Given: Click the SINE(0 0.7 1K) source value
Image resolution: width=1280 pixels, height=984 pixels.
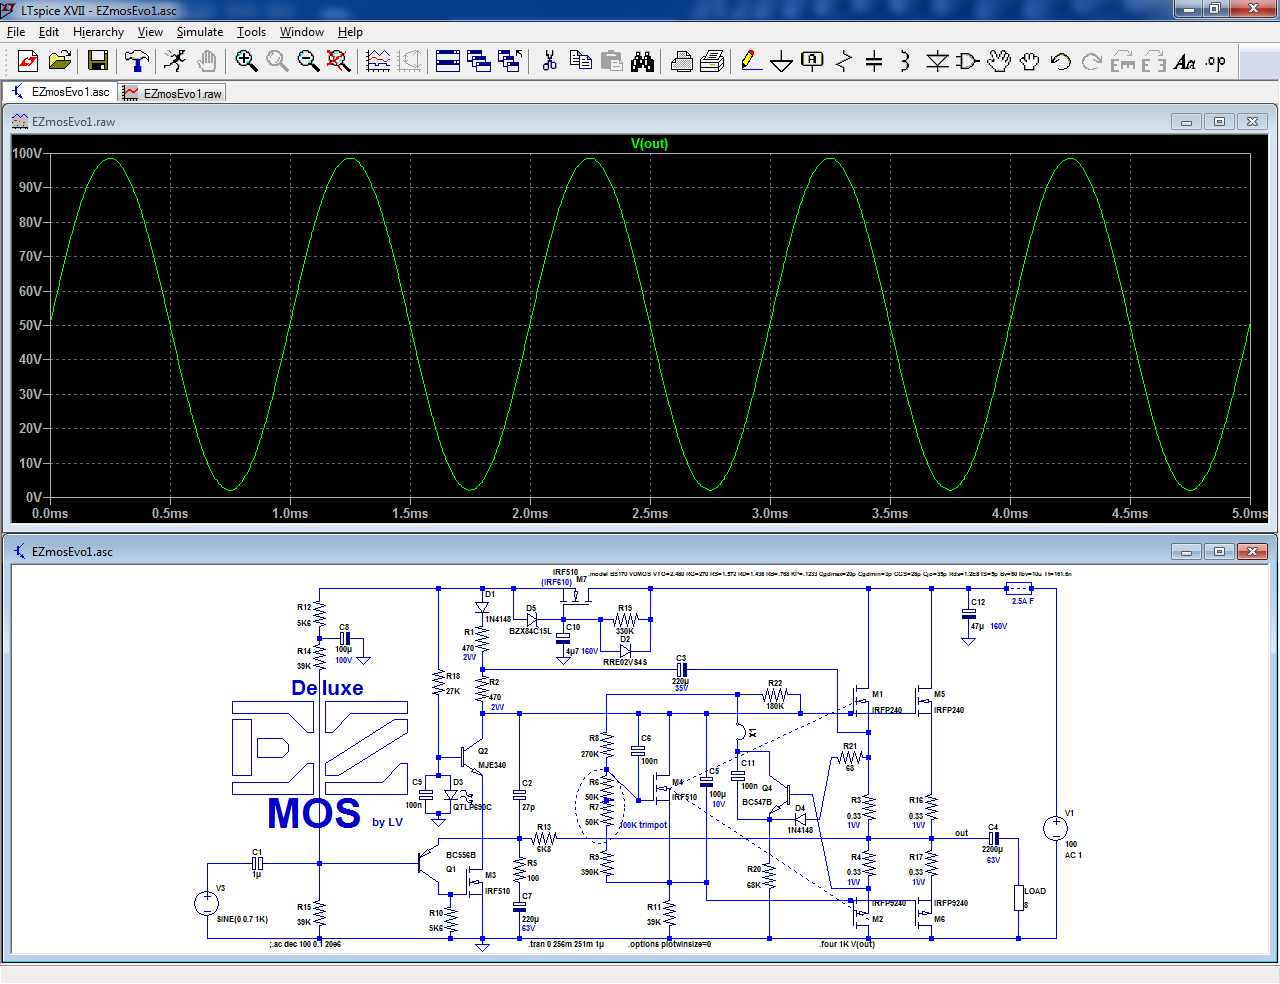Looking at the screenshot, I should point(242,919).
